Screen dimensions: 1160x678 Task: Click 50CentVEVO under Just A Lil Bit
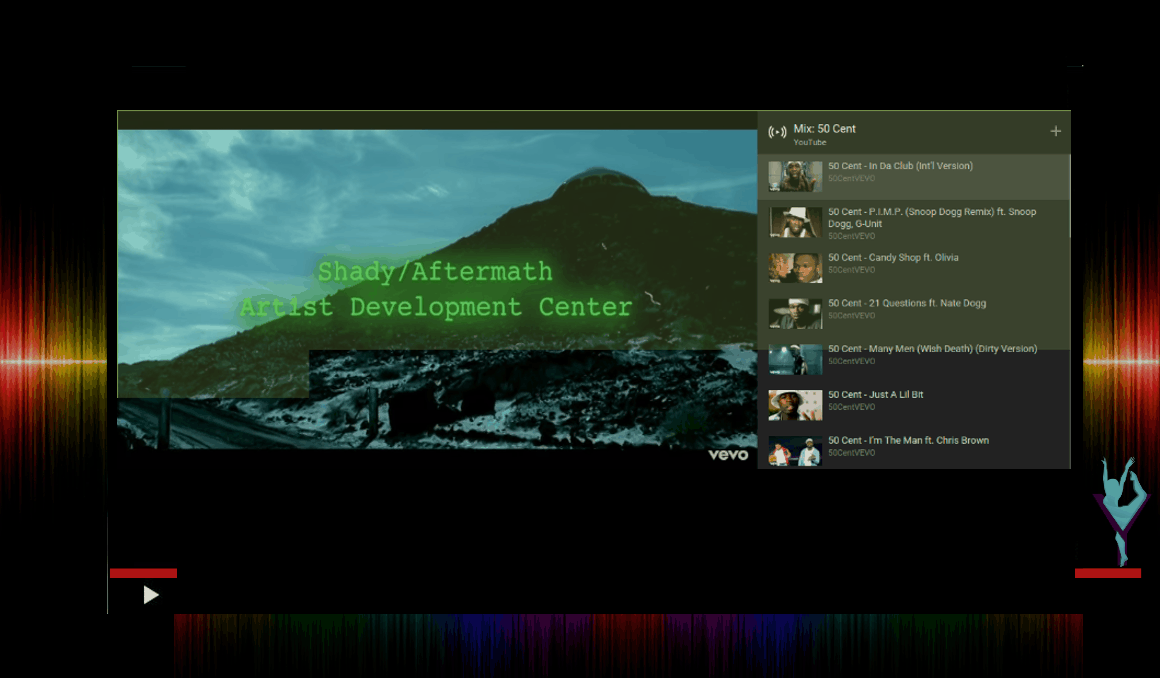click(x=852, y=407)
